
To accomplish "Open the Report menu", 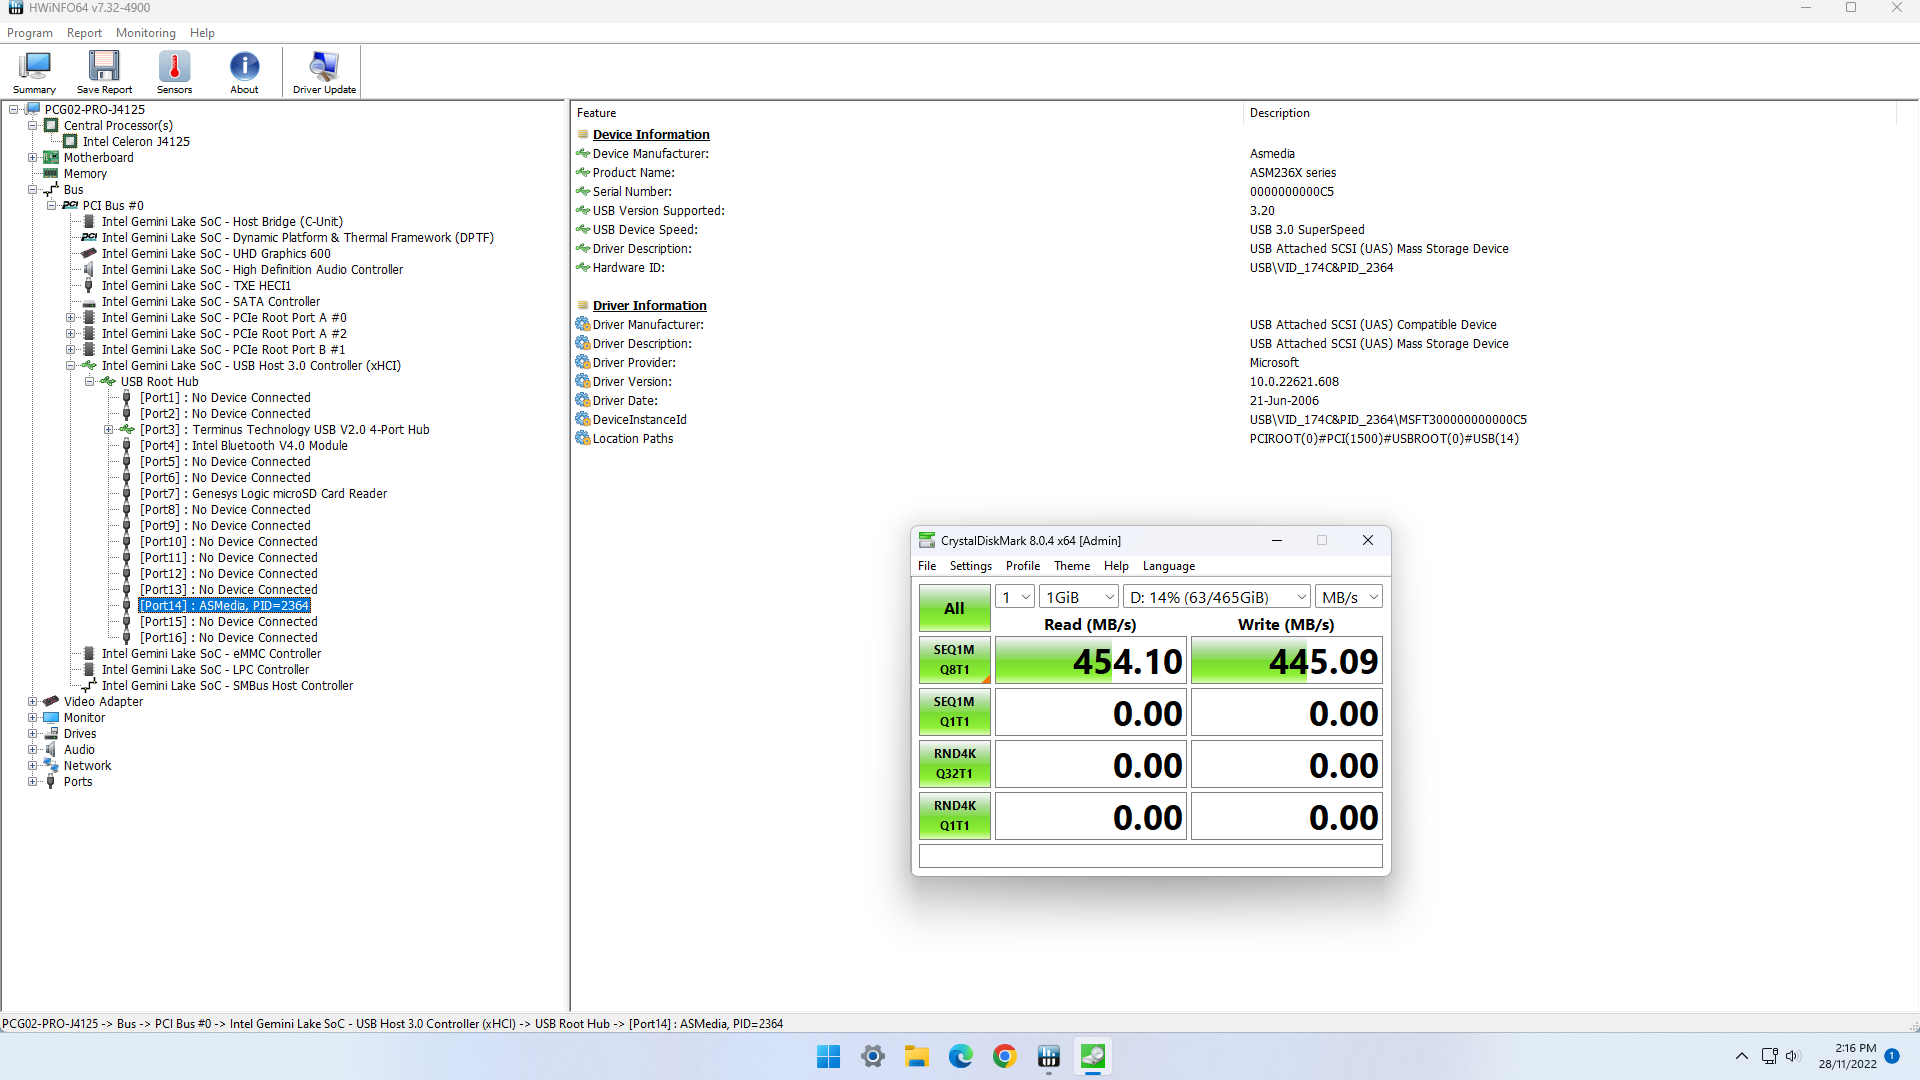I will [x=84, y=33].
